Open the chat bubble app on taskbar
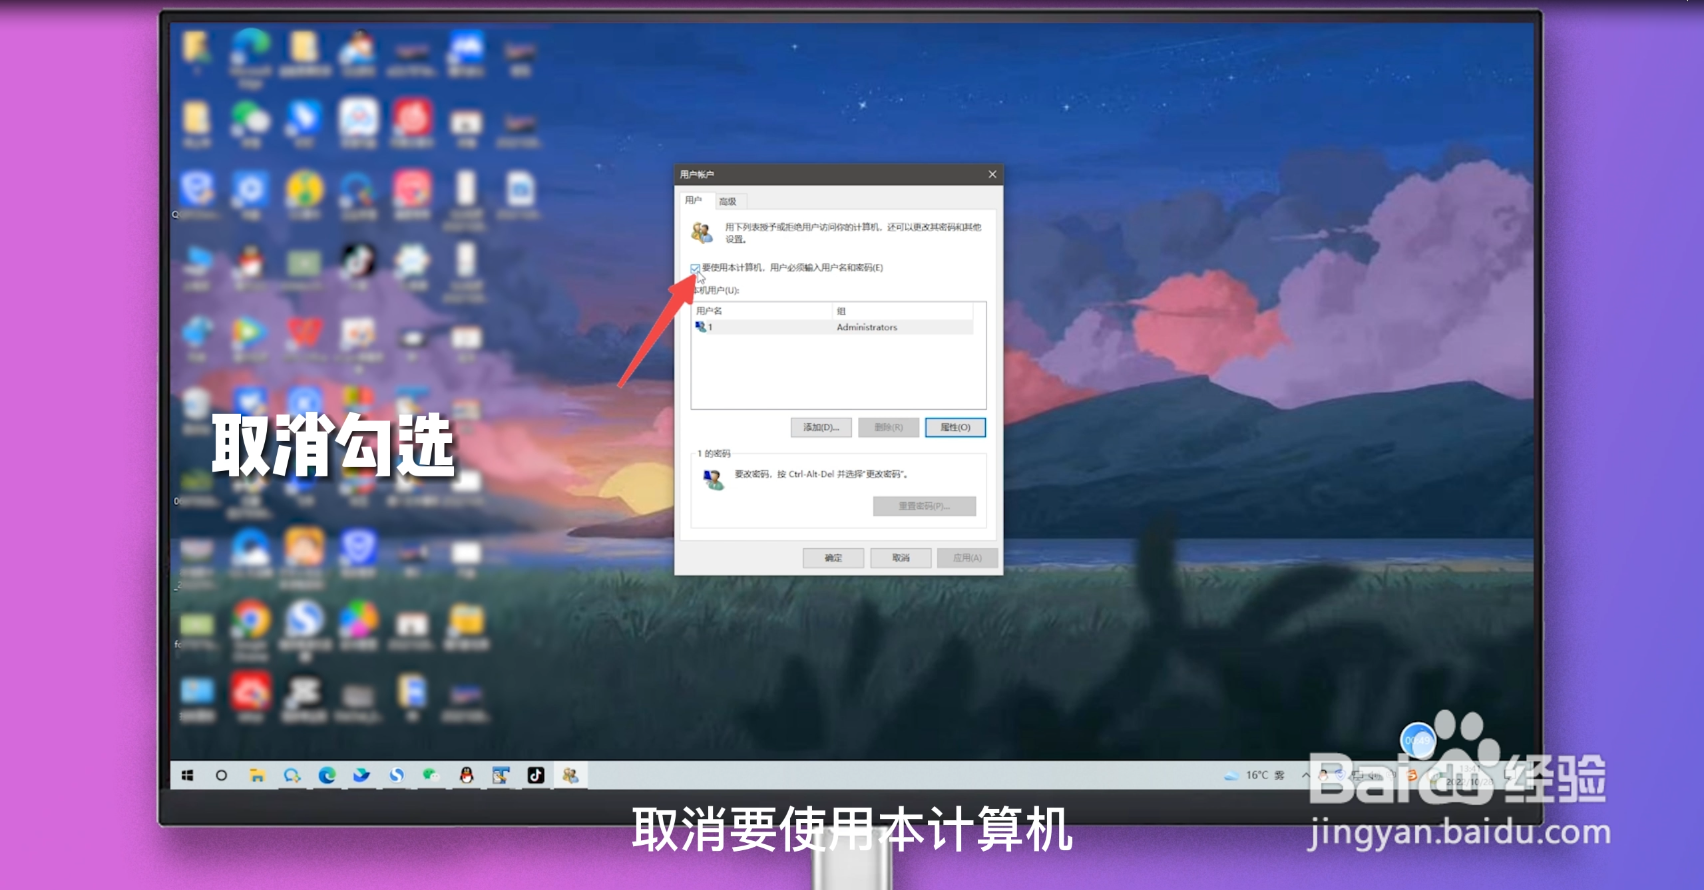Image resolution: width=1704 pixels, height=890 pixels. (292, 775)
